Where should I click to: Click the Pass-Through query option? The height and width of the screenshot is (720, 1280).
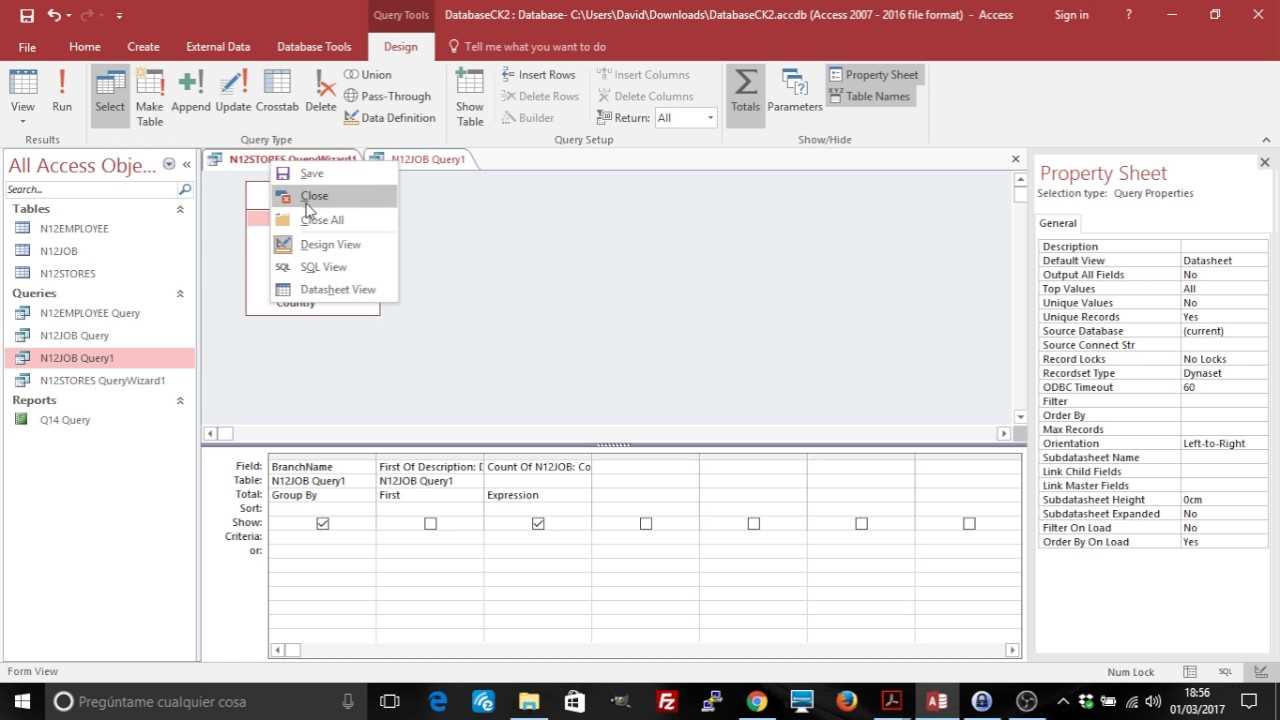387,96
